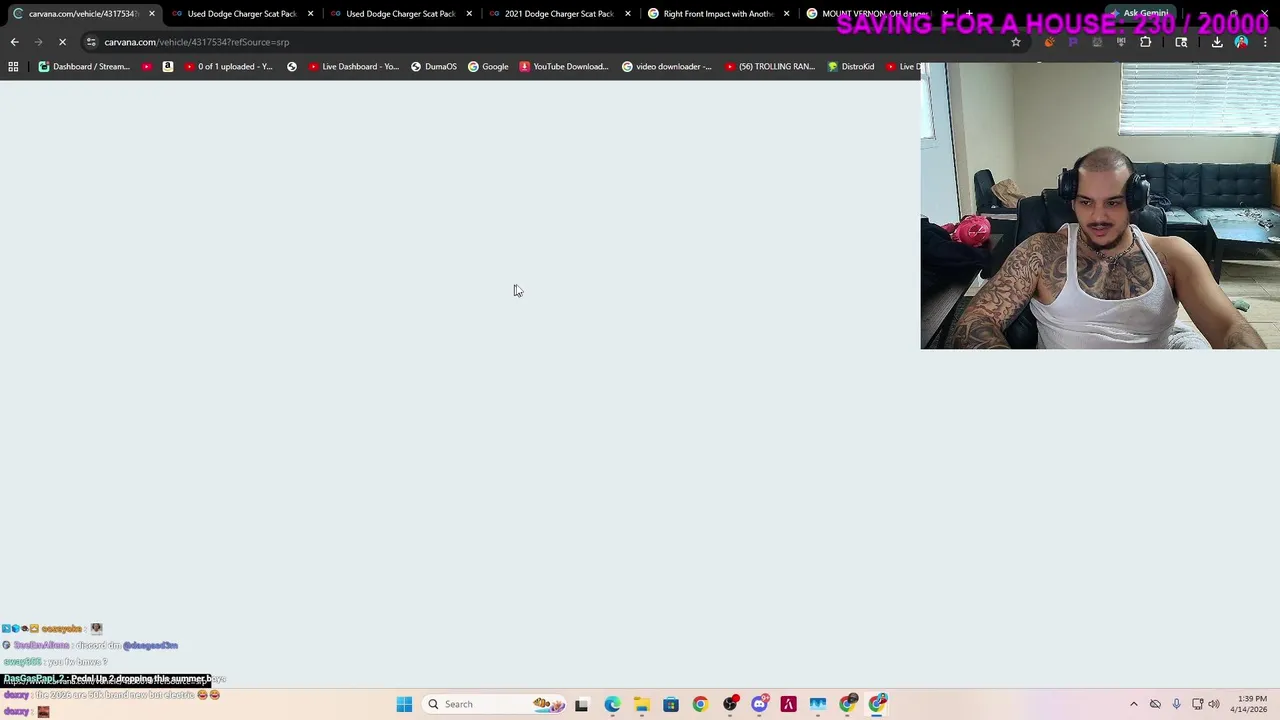Open the (56) TROLLING RAN bookmark

point(769,66)
